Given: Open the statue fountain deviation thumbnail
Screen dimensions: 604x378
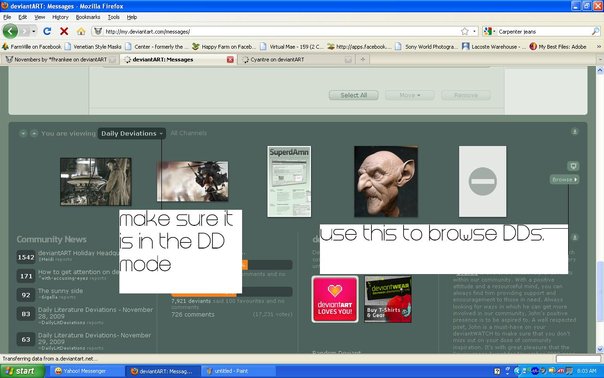Looking at the screenshot, I should [x=96, y=181].
